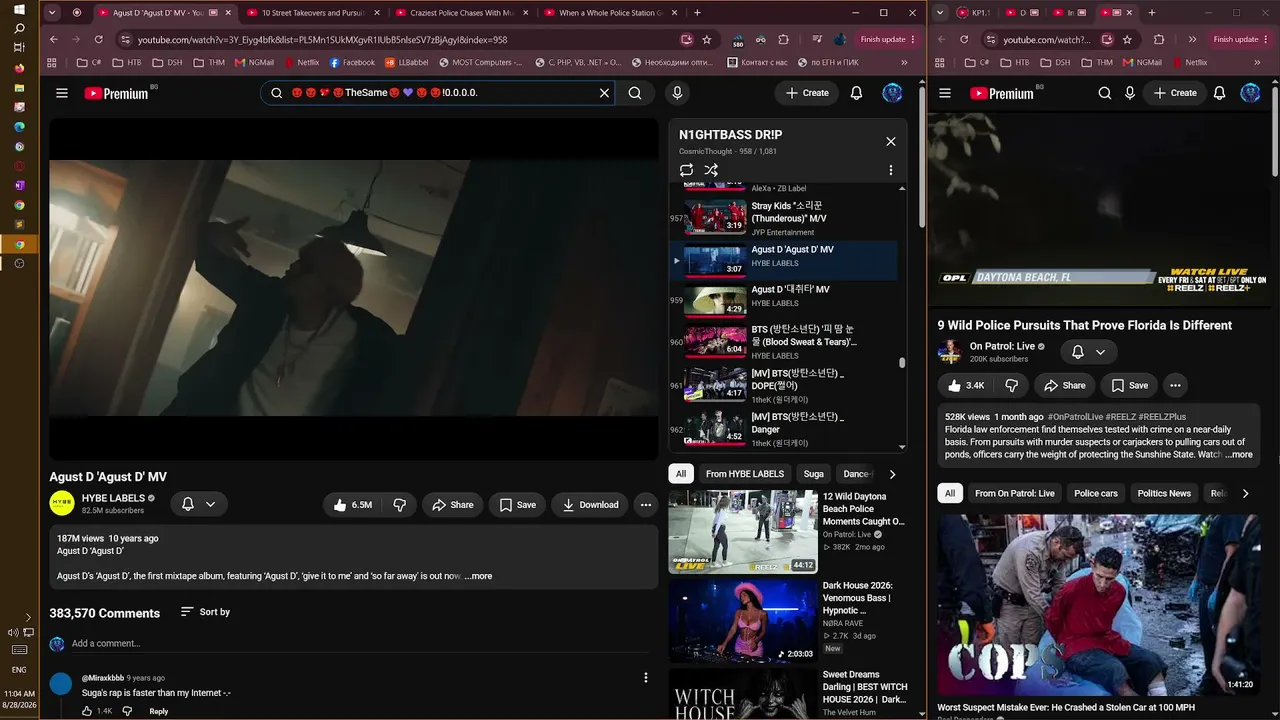Open N1GHTBASS DR!P playlist three-dot options
Screen dimensions: 1280x720
tap(891, 170)
